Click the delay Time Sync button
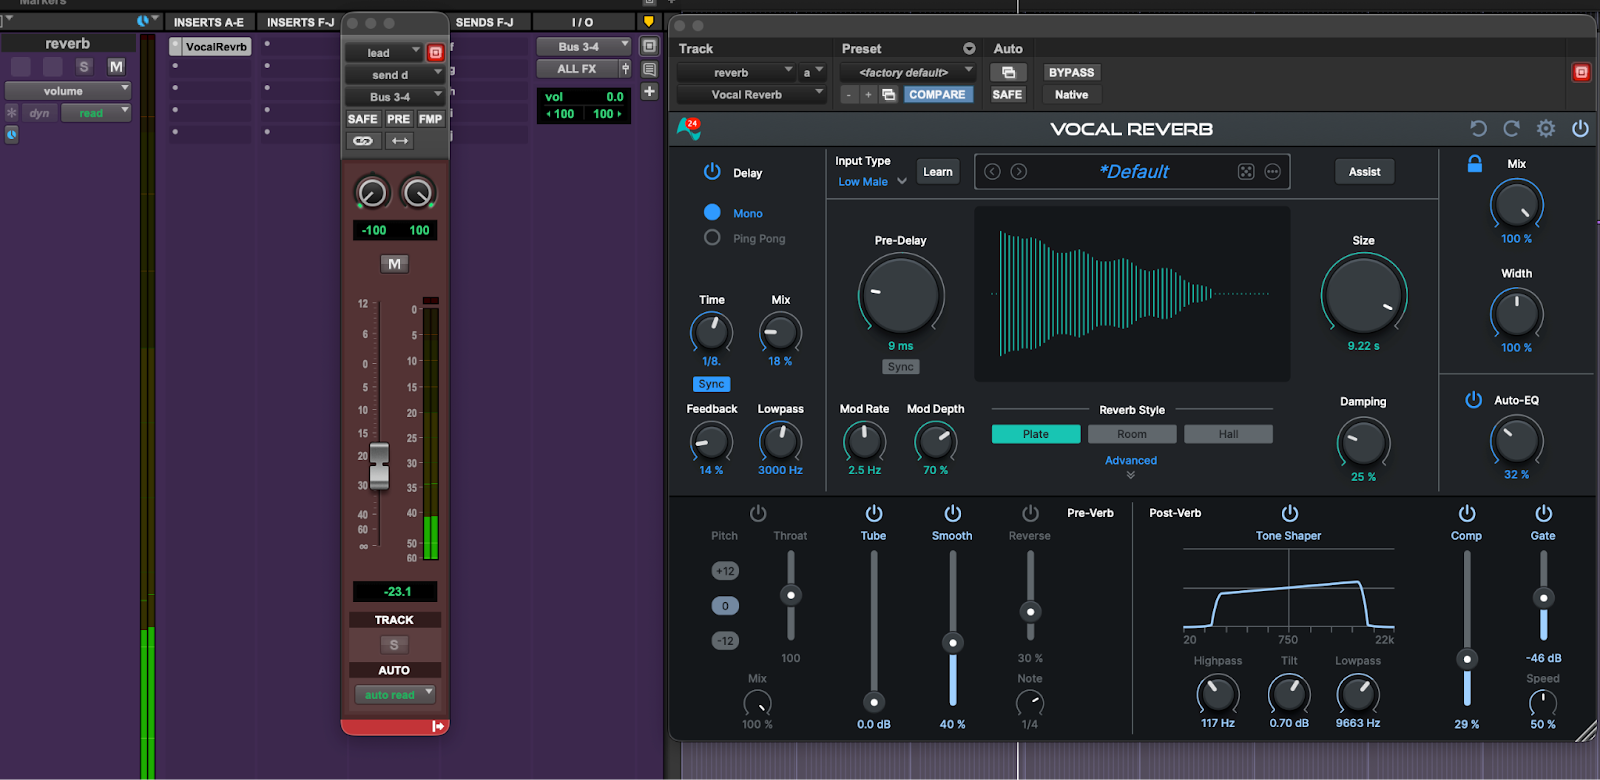 (712, 384)
